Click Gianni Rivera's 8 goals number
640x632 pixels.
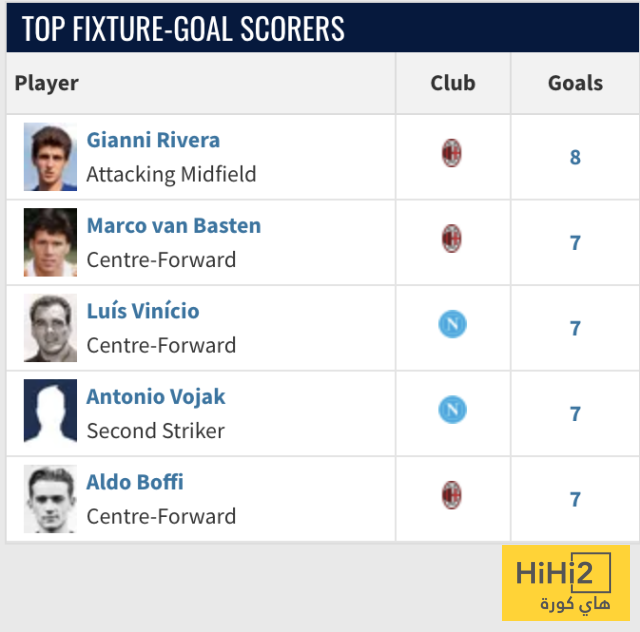tap(575, 157)
